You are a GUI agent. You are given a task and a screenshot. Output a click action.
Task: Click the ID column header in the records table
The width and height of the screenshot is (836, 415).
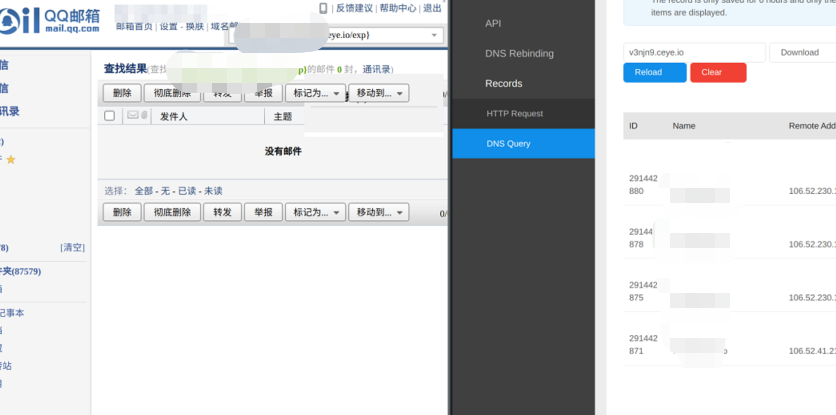point(633,126)
